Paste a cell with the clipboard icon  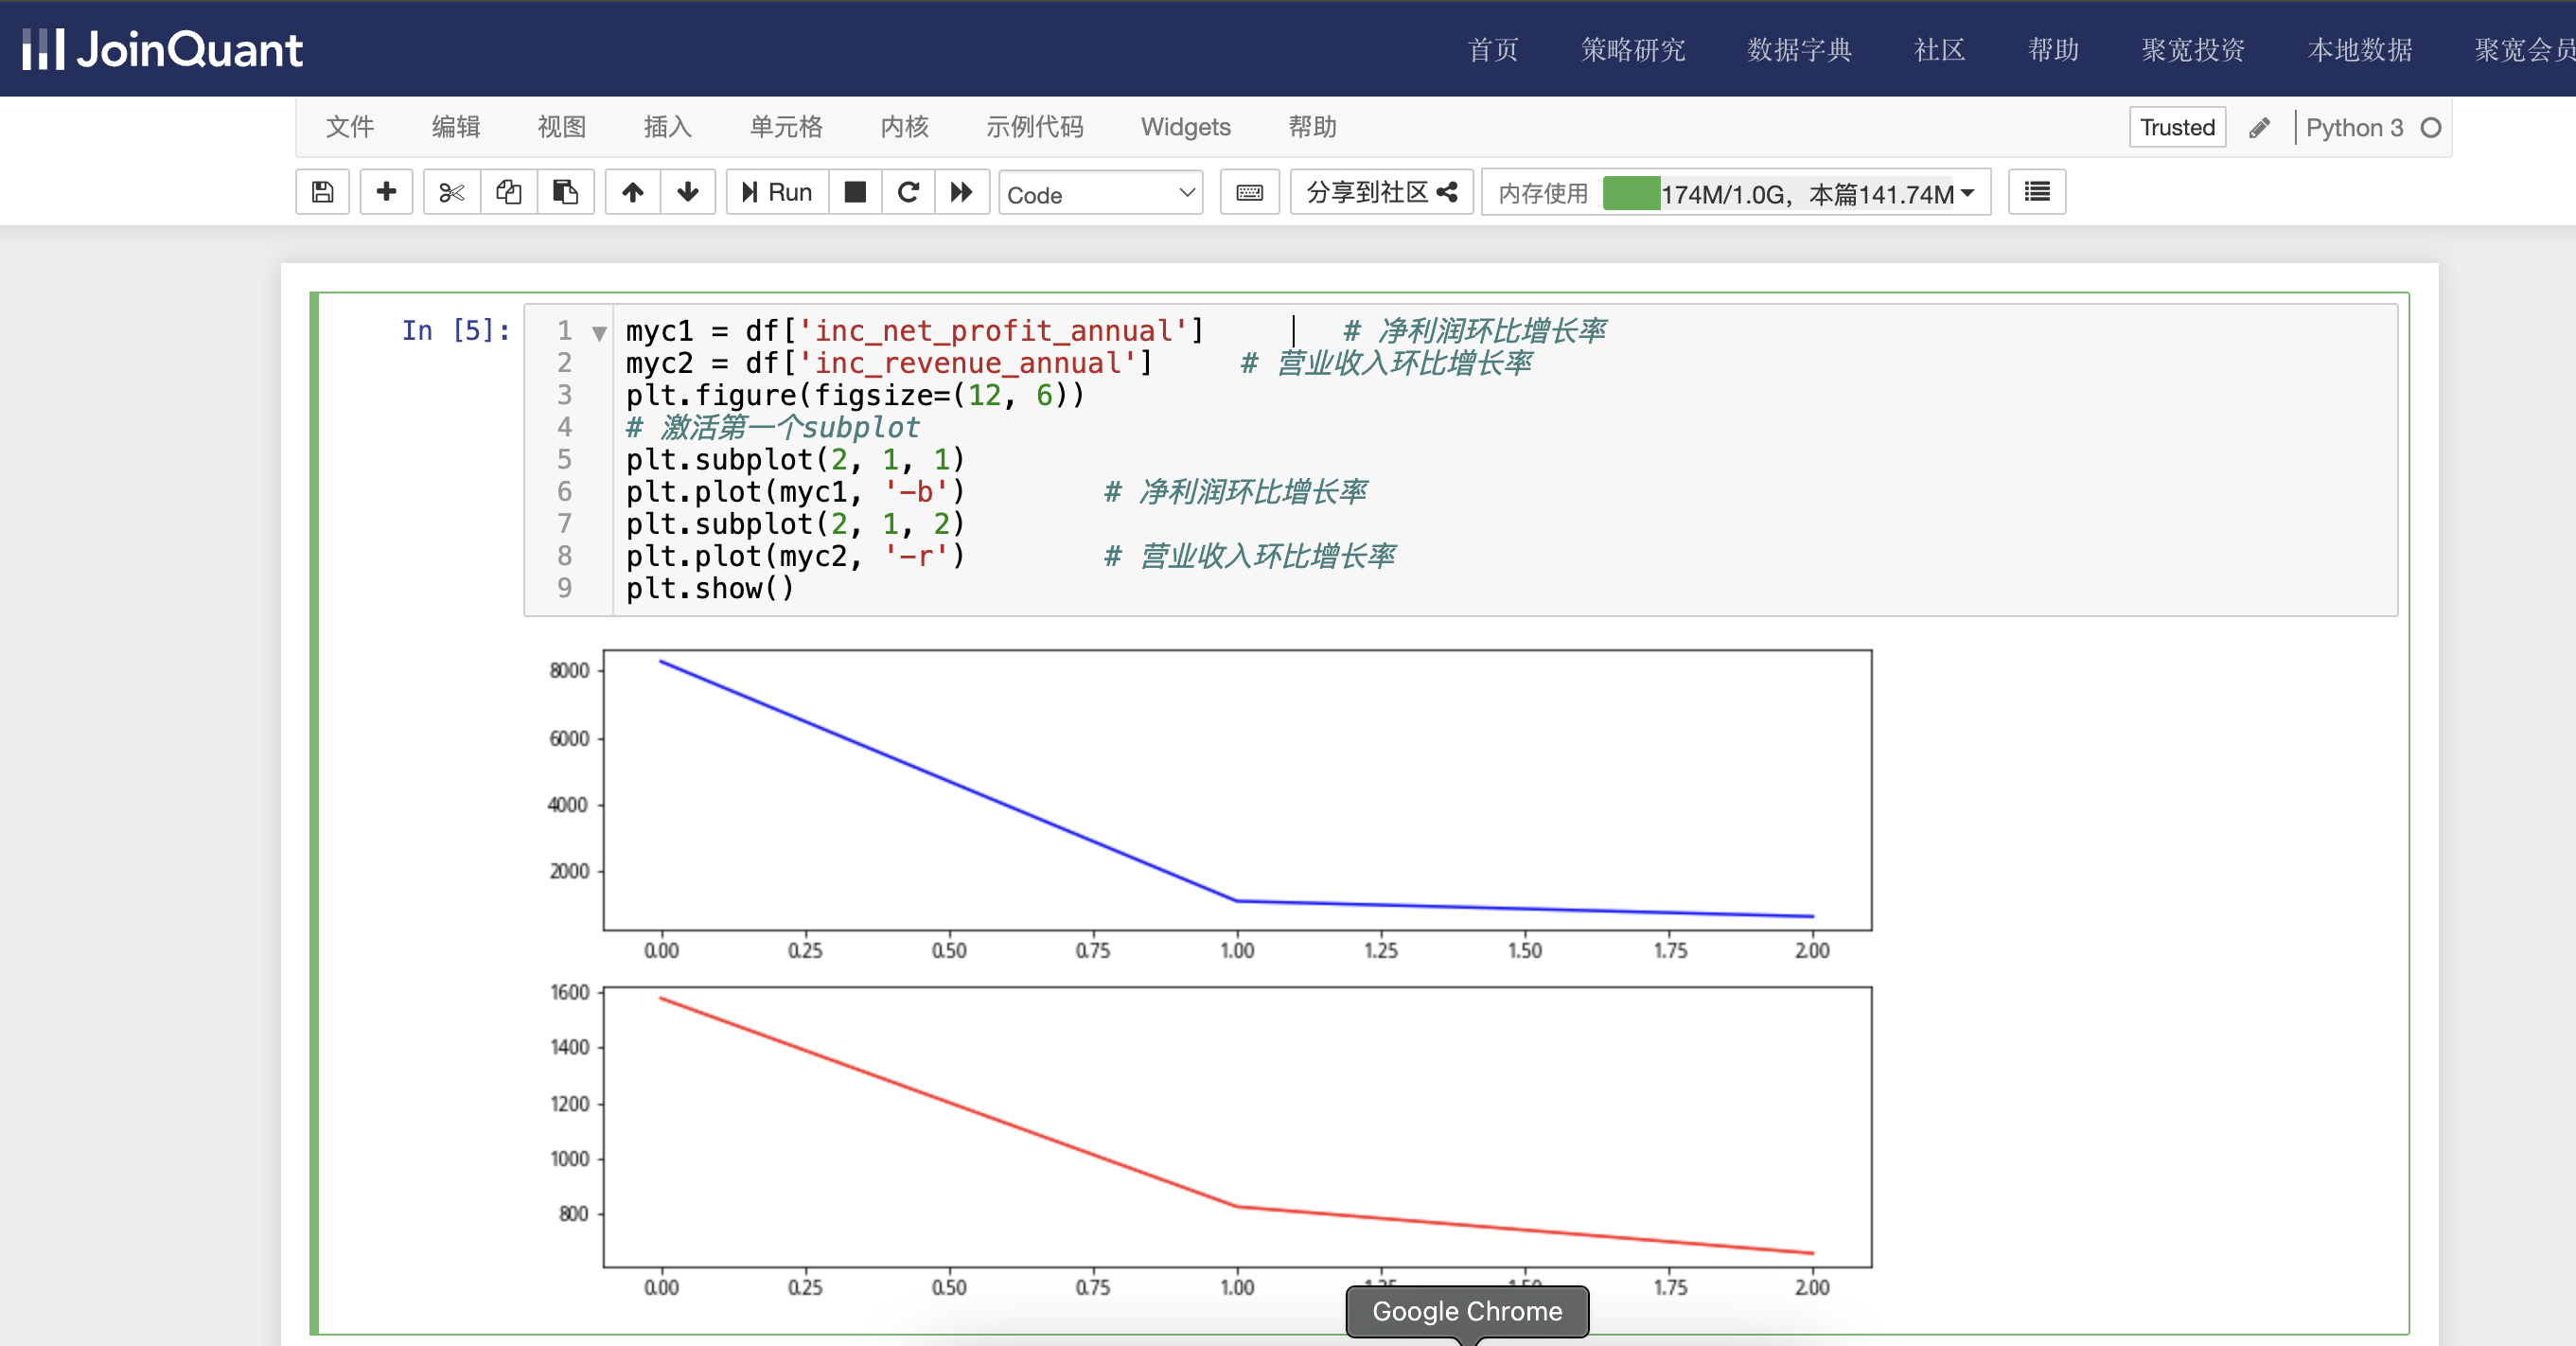pos(565,192)
